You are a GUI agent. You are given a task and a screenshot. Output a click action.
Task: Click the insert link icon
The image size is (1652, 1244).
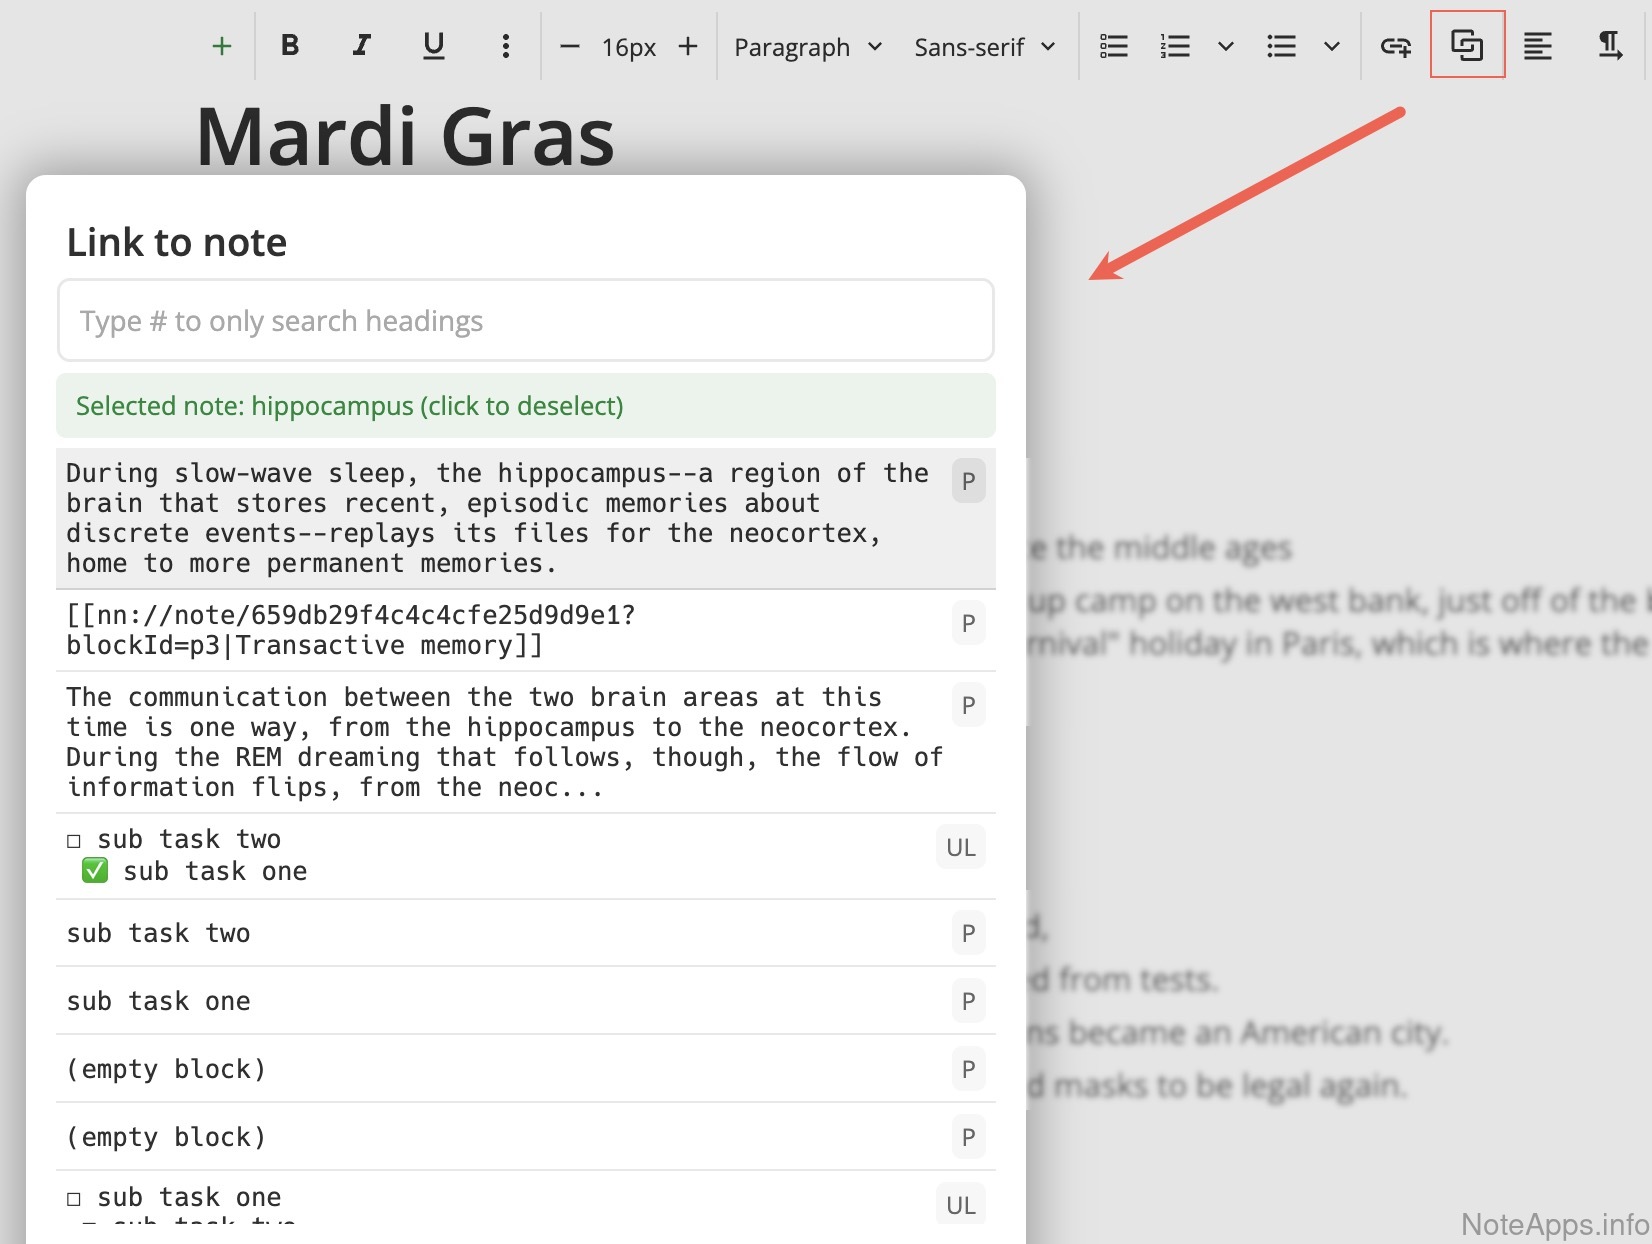pos(1395,46)
